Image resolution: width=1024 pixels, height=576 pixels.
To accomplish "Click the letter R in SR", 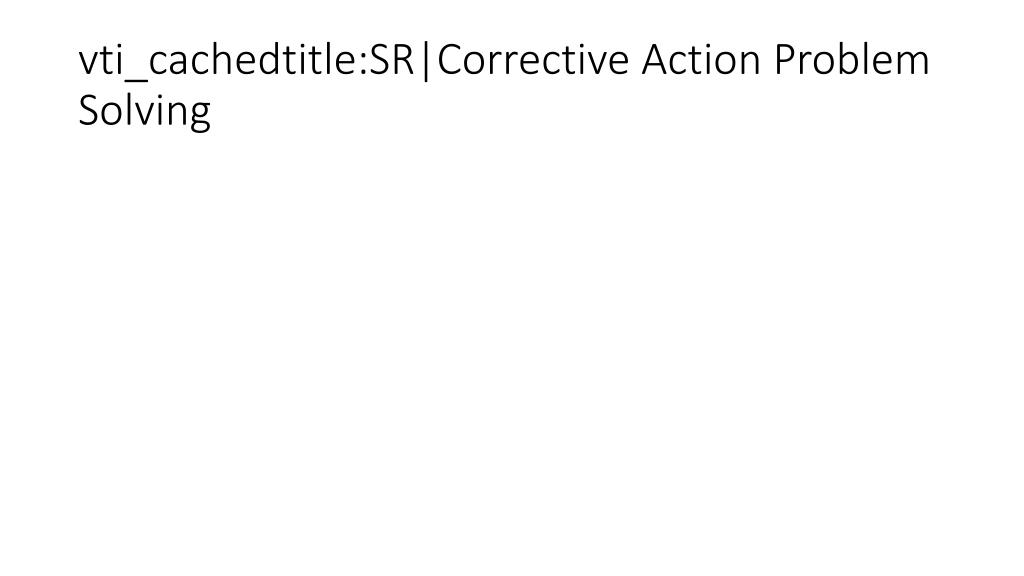I will 403,60.
